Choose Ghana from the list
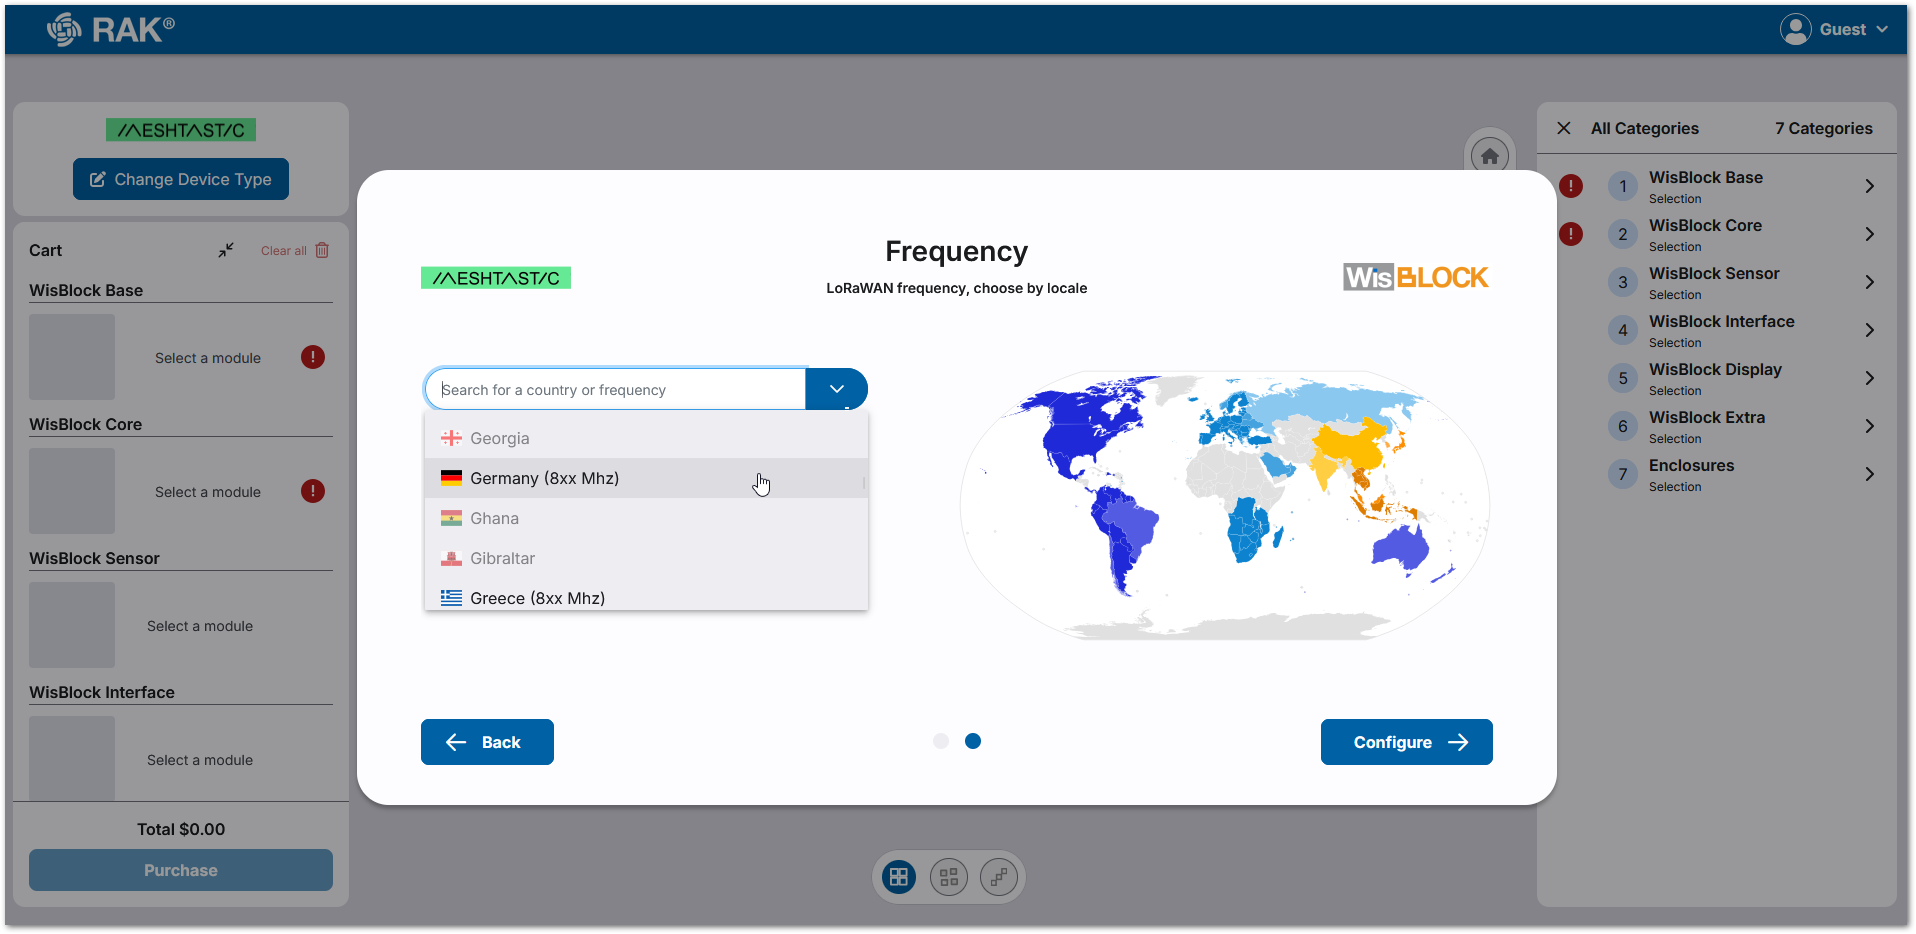1916x934 pixels. click(x=646, y=518)
